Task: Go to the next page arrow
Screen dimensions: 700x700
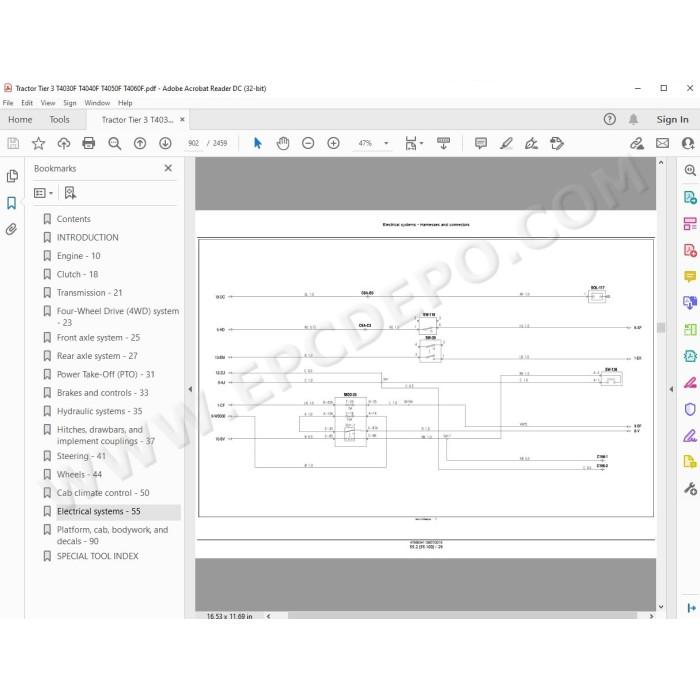Action: coord(165,143)
